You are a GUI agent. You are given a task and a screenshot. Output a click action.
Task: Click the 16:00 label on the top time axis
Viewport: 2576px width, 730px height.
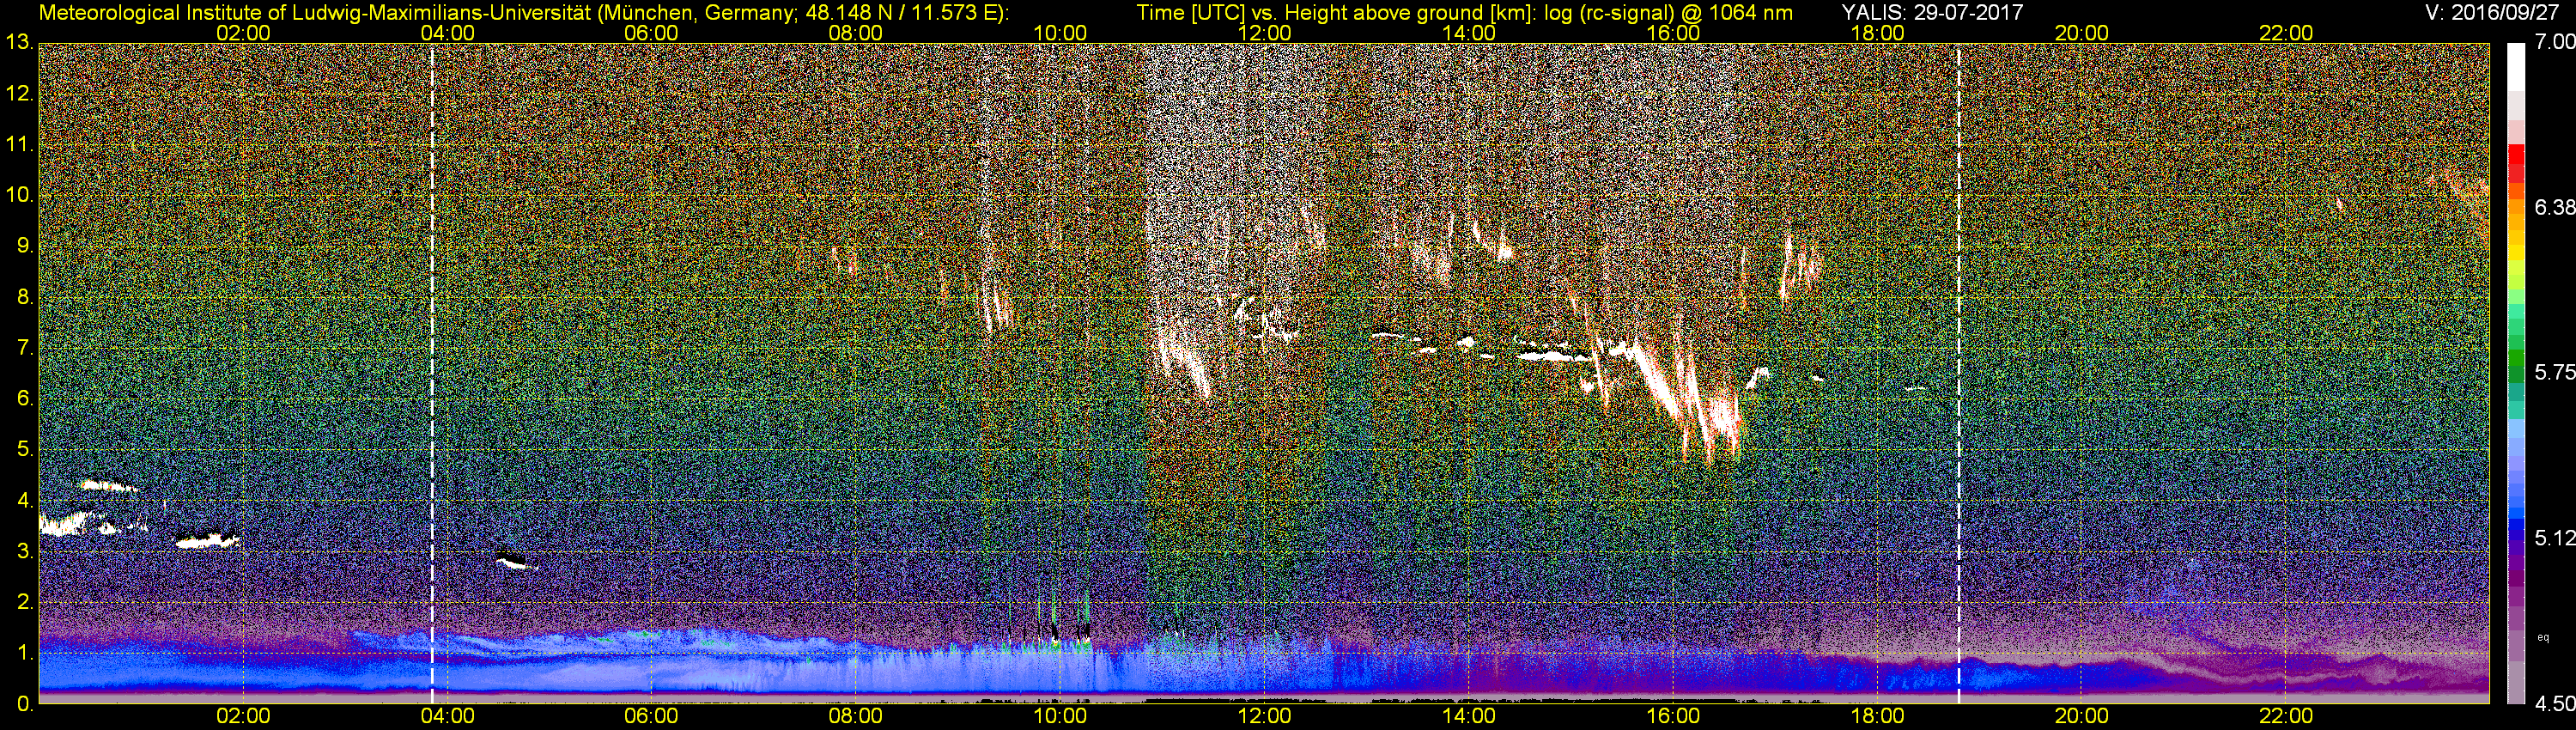pyautogui.click(x=1673, y=33)
